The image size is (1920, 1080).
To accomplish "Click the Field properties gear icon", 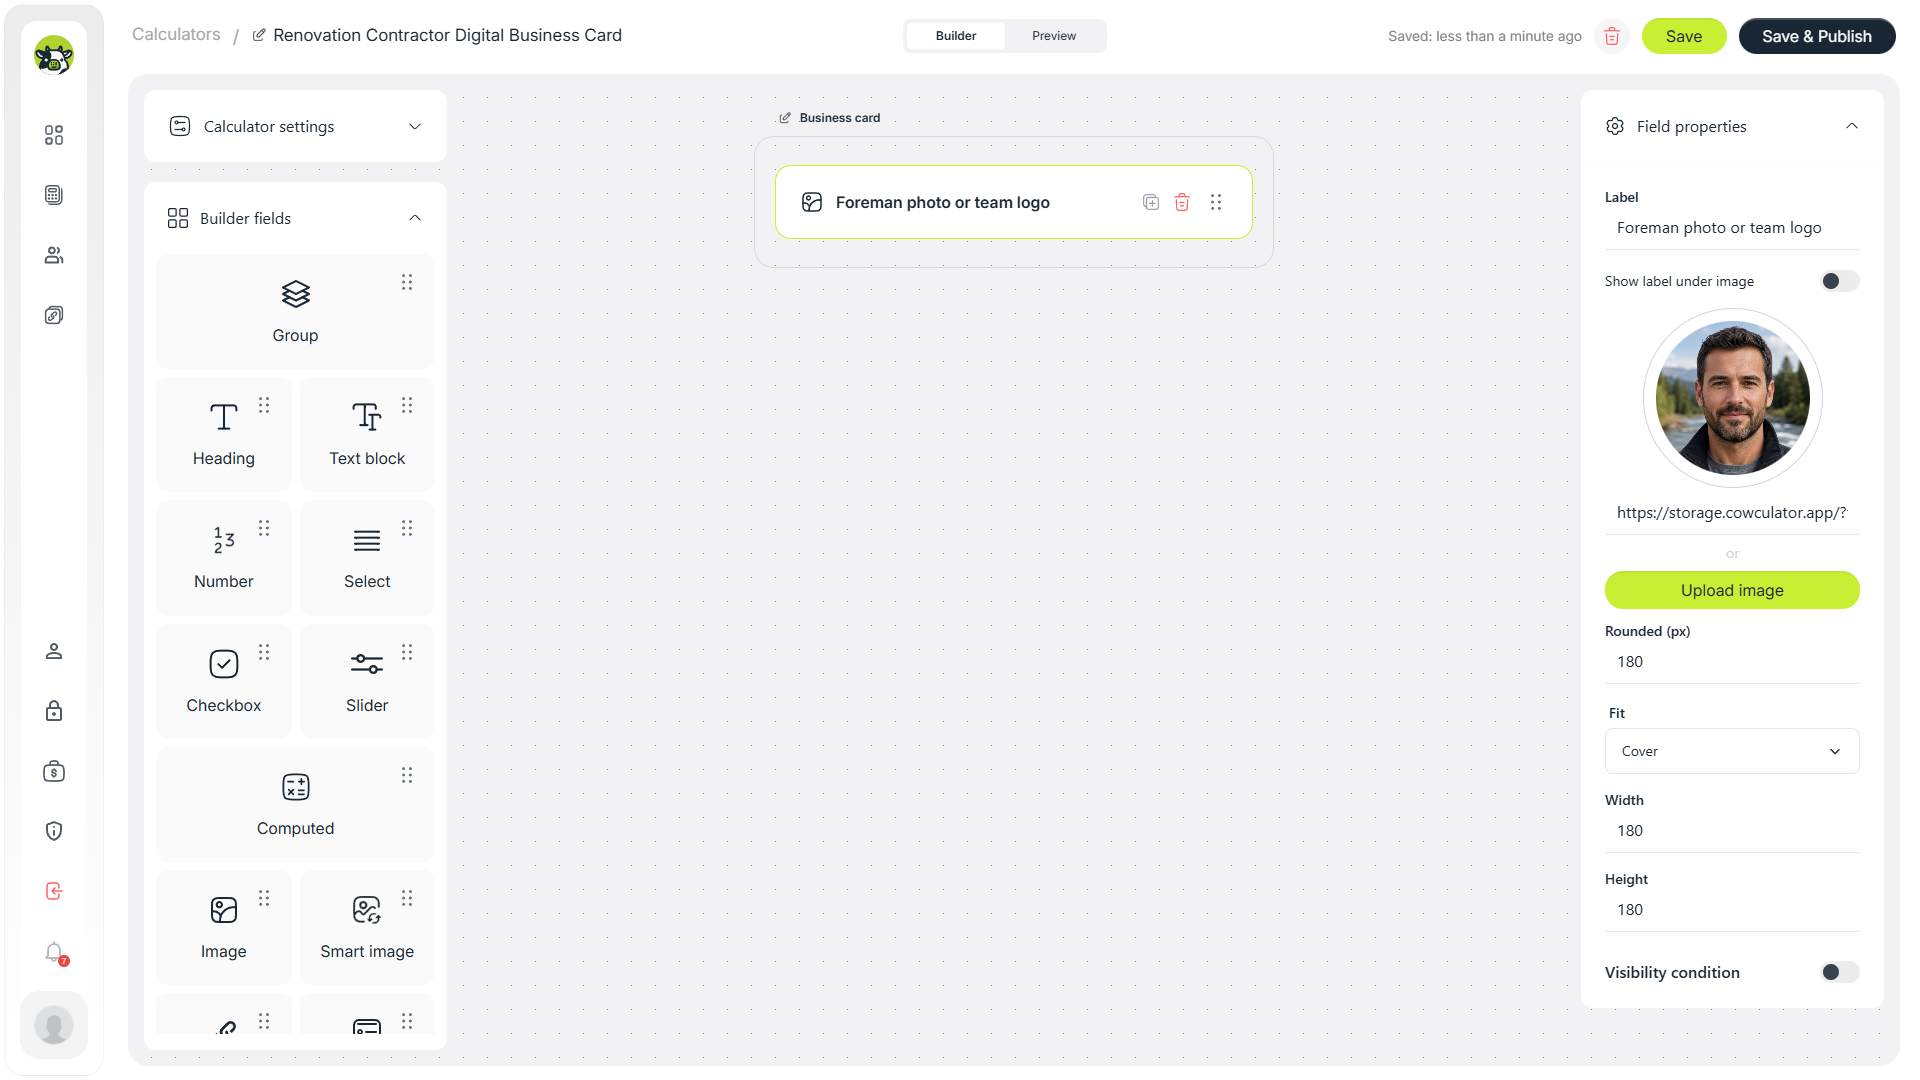I will point(1615,126).
